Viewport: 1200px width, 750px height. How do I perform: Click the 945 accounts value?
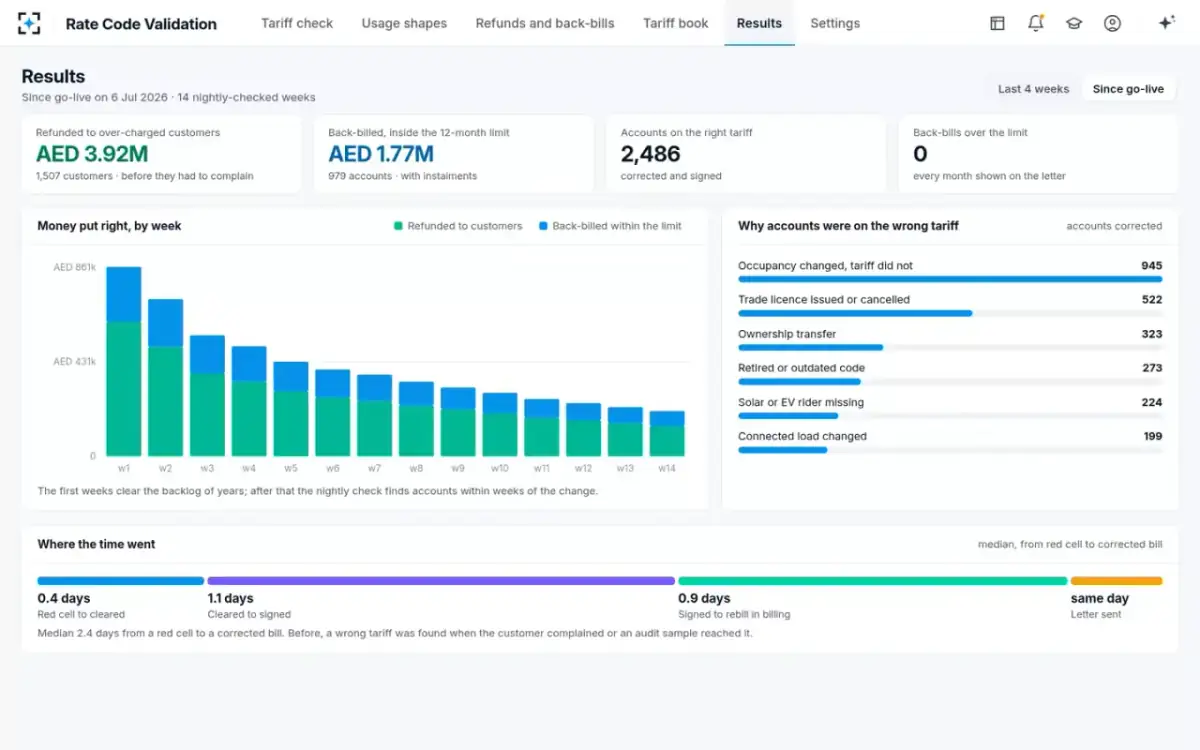pos(1152,266)
